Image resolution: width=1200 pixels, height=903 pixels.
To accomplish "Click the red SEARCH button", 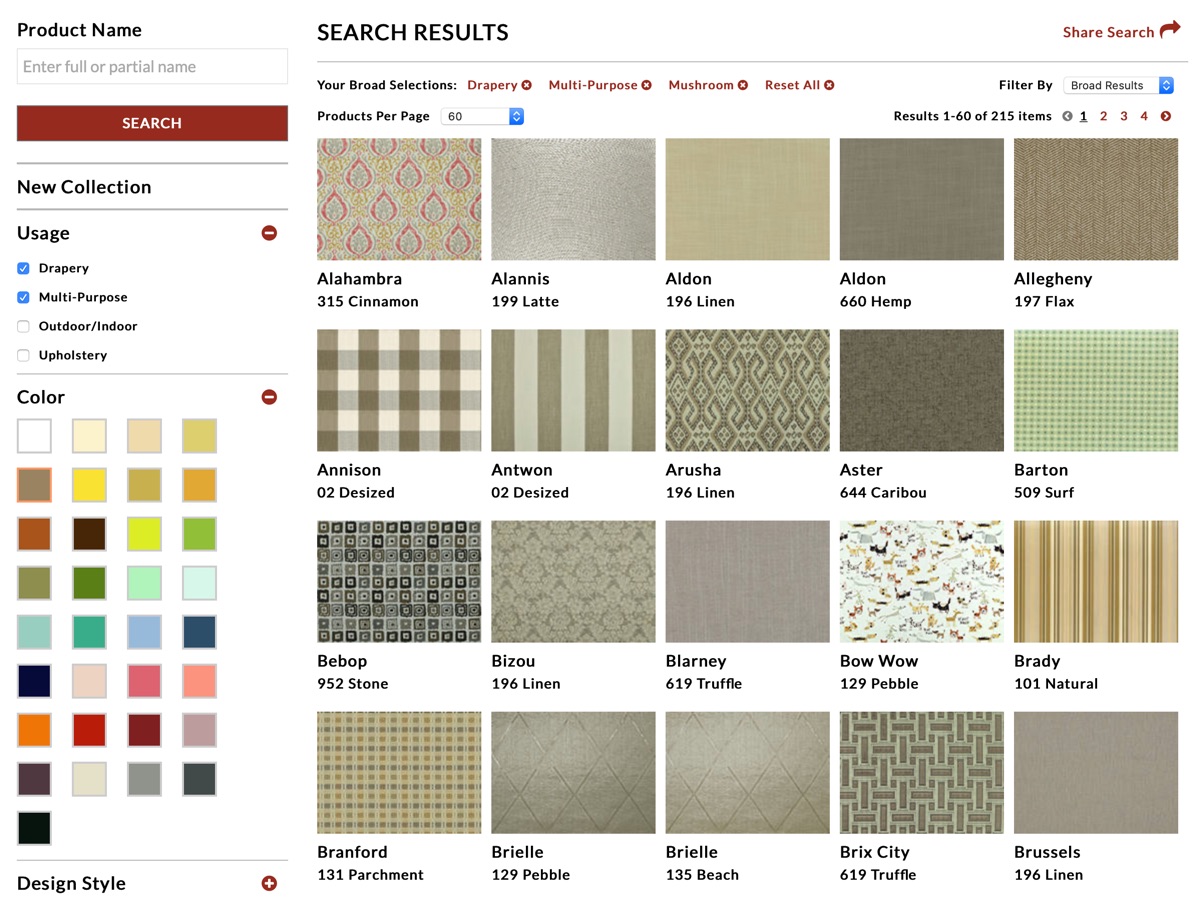I will 152,123.
